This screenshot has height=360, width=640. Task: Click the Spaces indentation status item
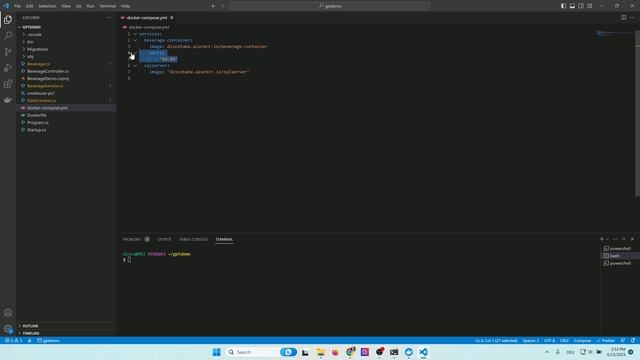[x=531, y=340]
